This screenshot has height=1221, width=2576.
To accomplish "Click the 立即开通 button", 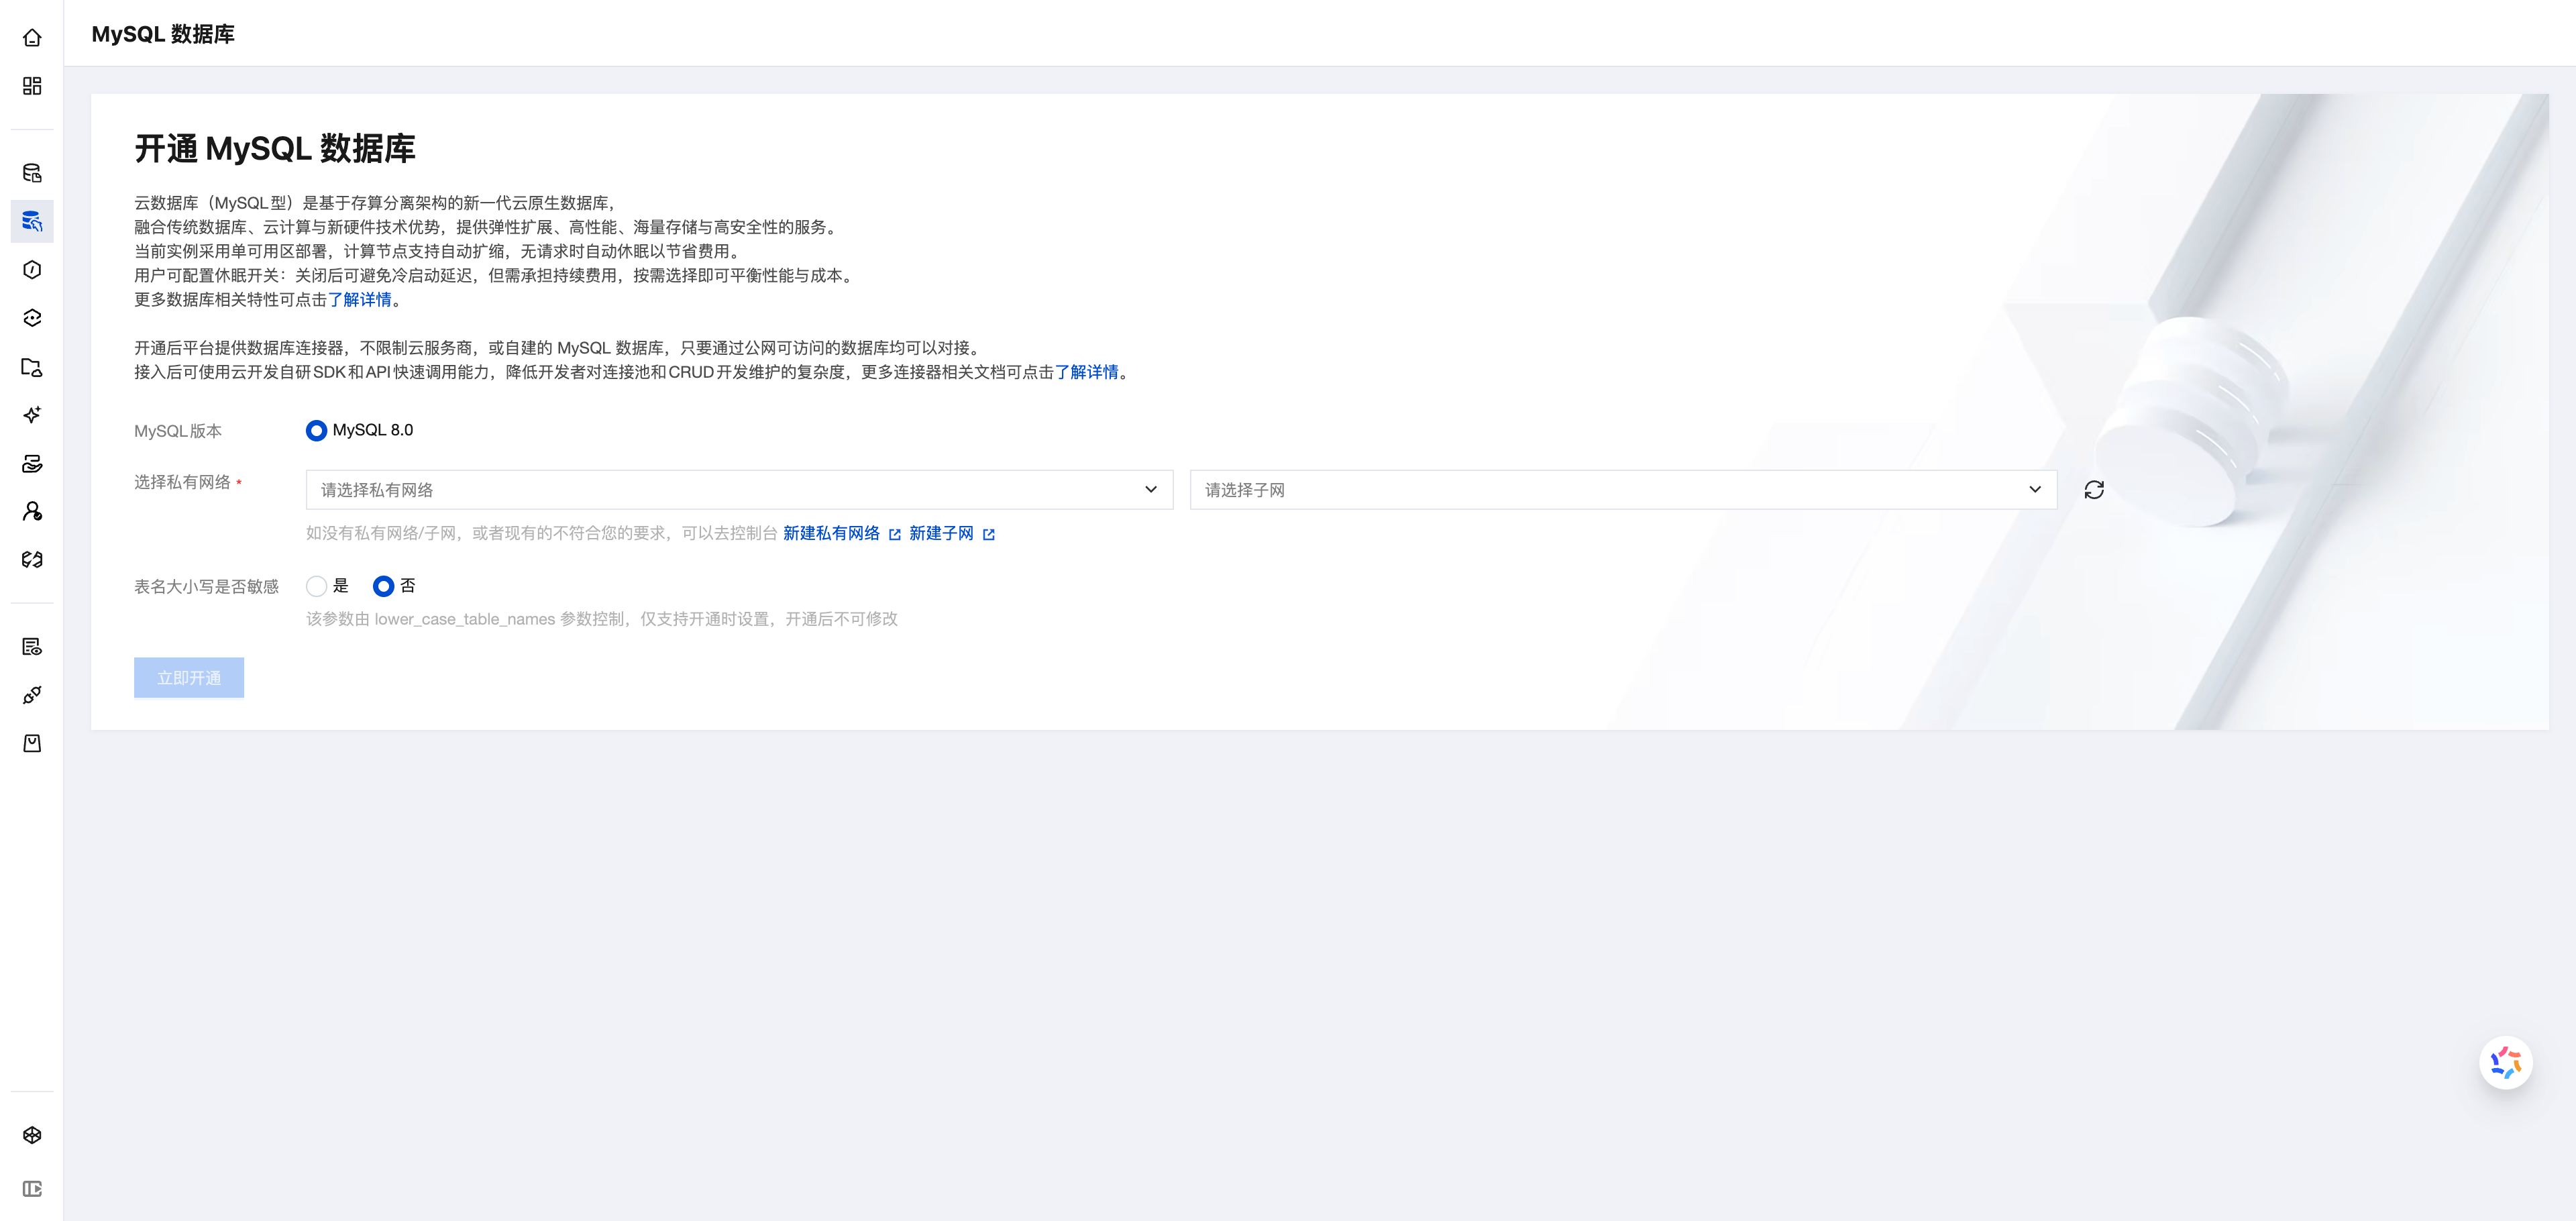I will point(188,677).
